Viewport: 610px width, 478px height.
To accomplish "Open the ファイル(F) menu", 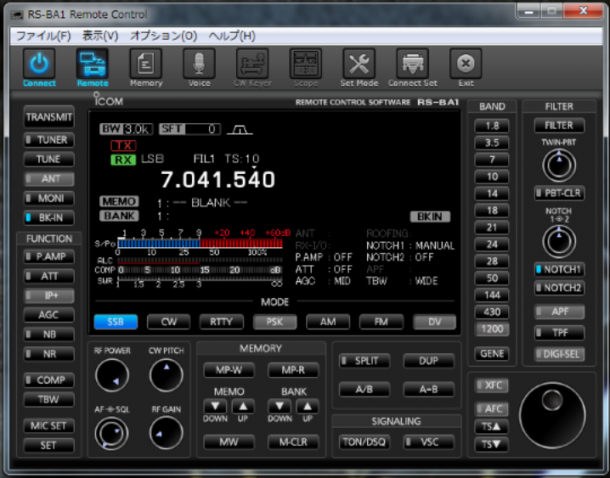I will pos(43,36).
